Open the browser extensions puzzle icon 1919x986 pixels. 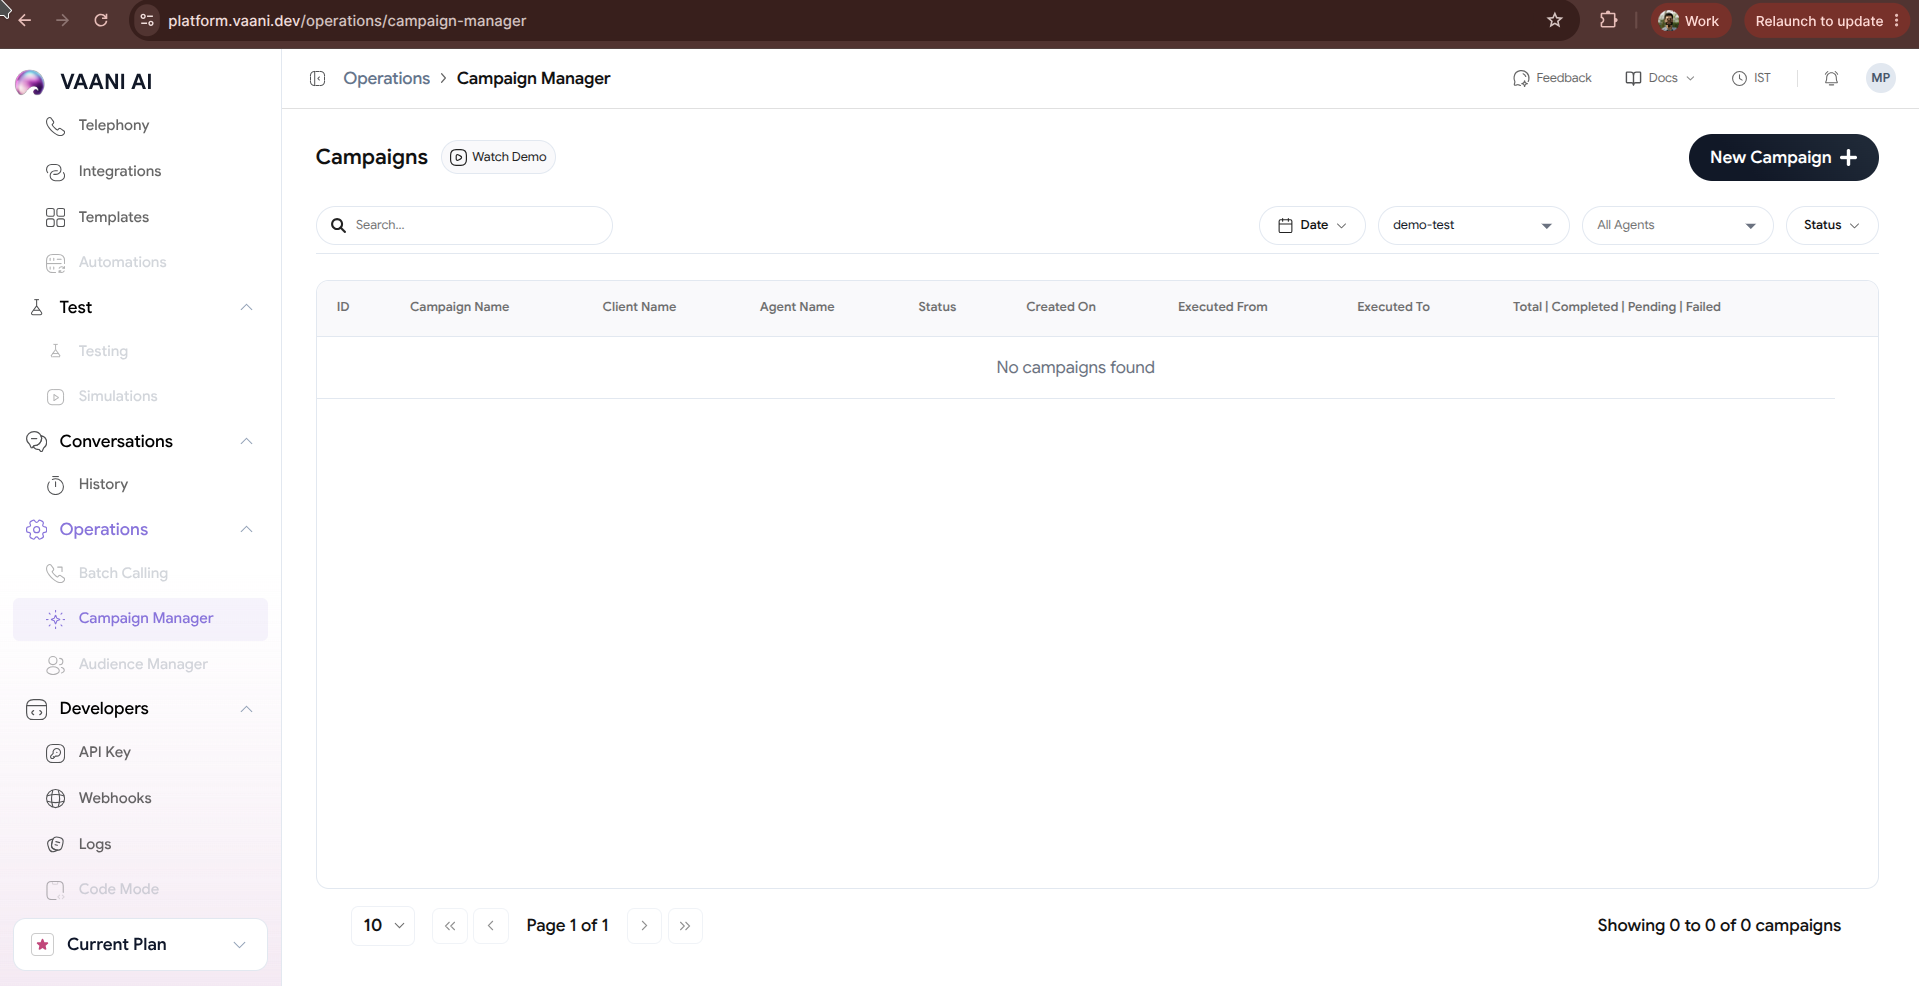pyautogui.click(x=1608, y=20)
